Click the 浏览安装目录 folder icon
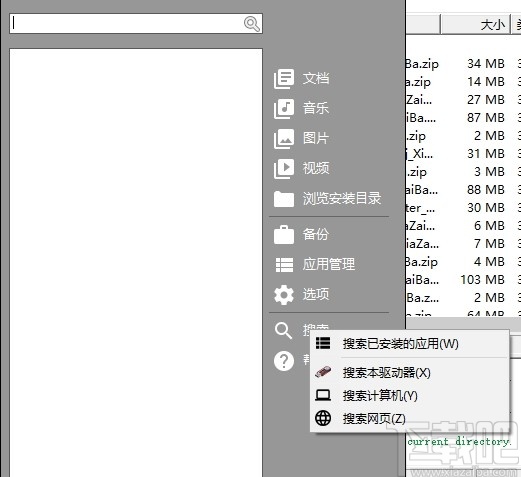The width and height of the screenshot is (521, 477). tap(284, 199)
